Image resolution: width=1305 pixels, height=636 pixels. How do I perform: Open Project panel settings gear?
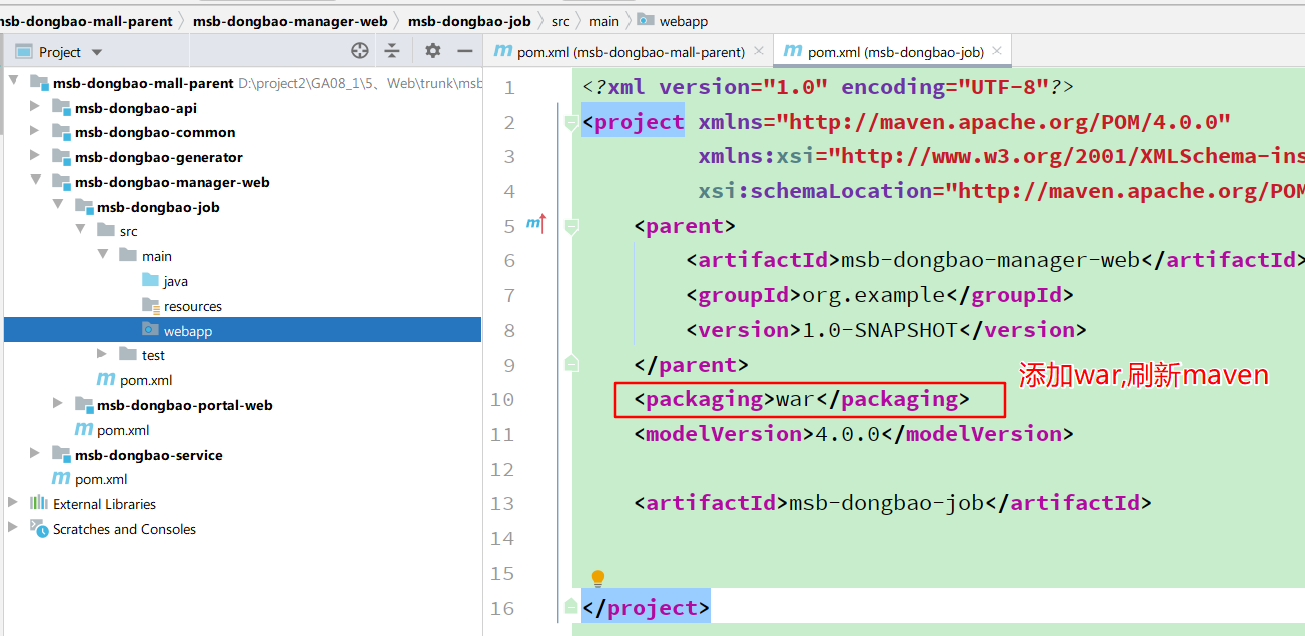432,51
